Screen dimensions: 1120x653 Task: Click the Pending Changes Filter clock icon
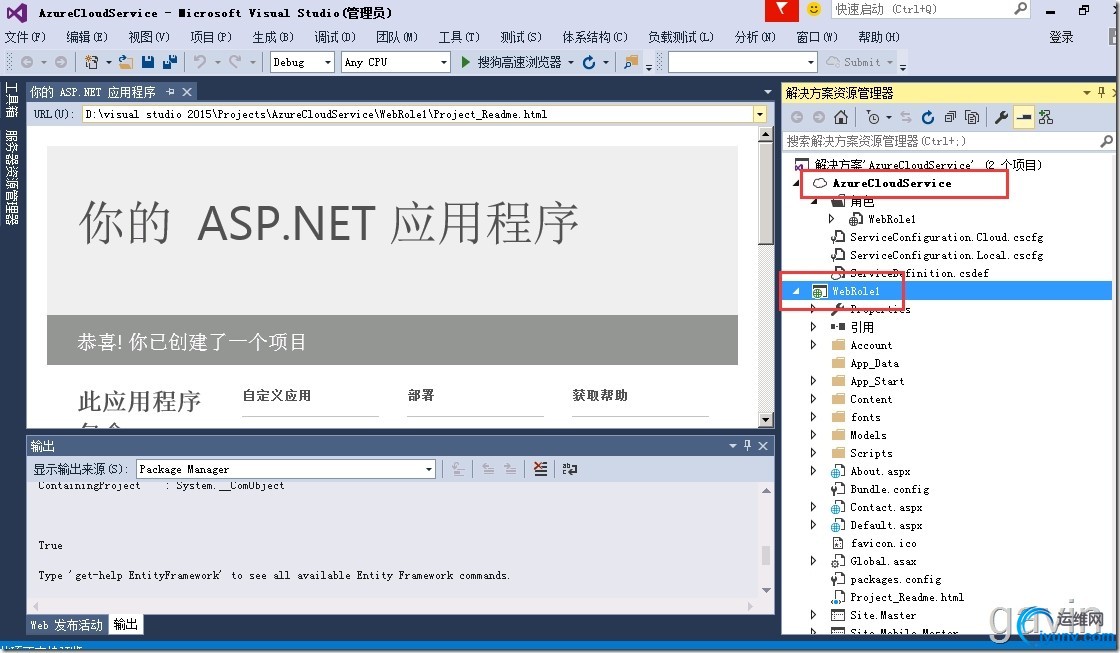[x=872, y=117]
